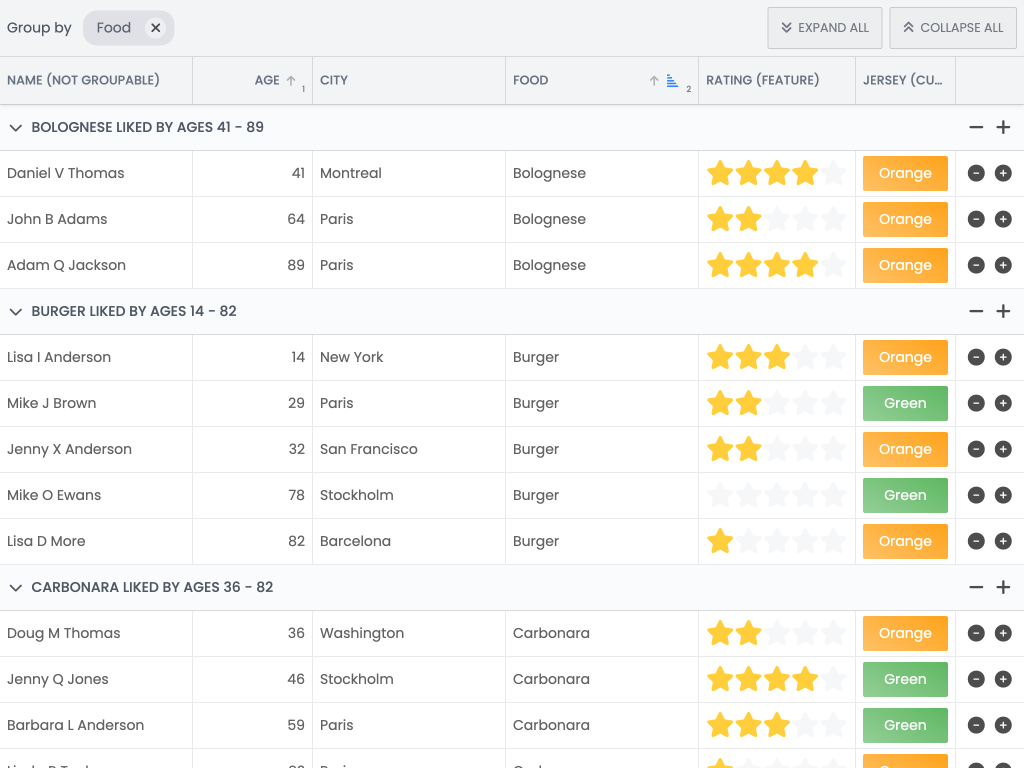Viewport: 1024px width, 768px height.
Task: Set John B Adams rating to third star
Action: (x=777, y=219)
